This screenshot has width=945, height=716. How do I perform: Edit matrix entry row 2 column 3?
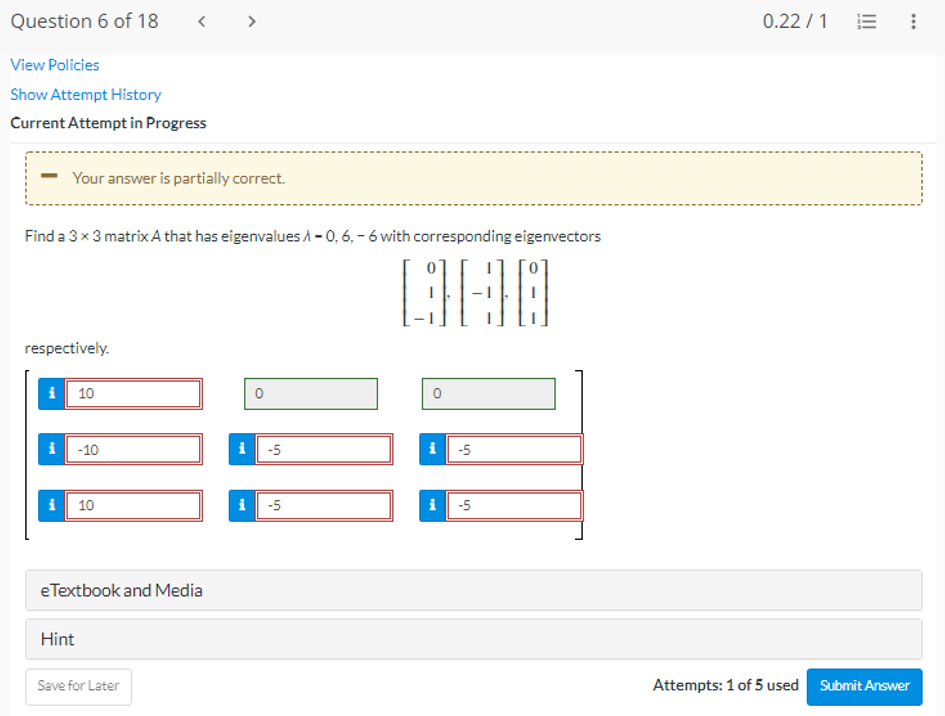coord(514,449)
